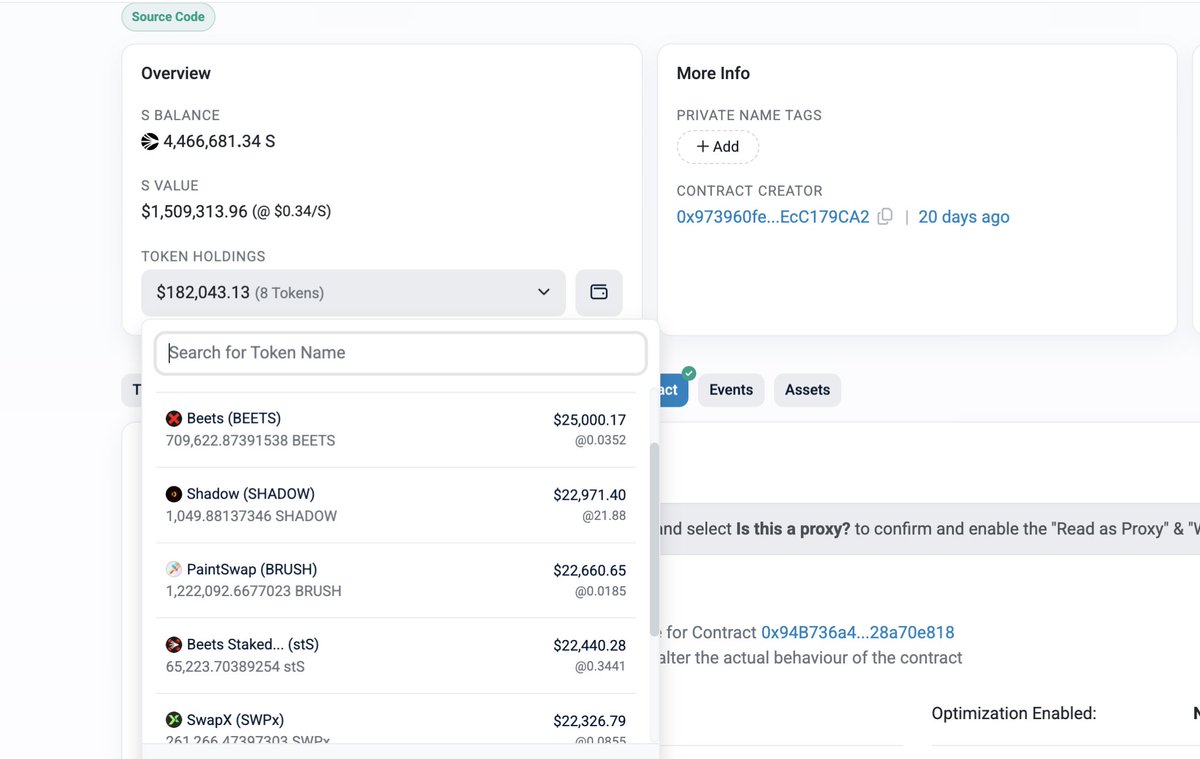Click the S balance Sonic logo
The image size is (1200, 759).
point(150,142)
